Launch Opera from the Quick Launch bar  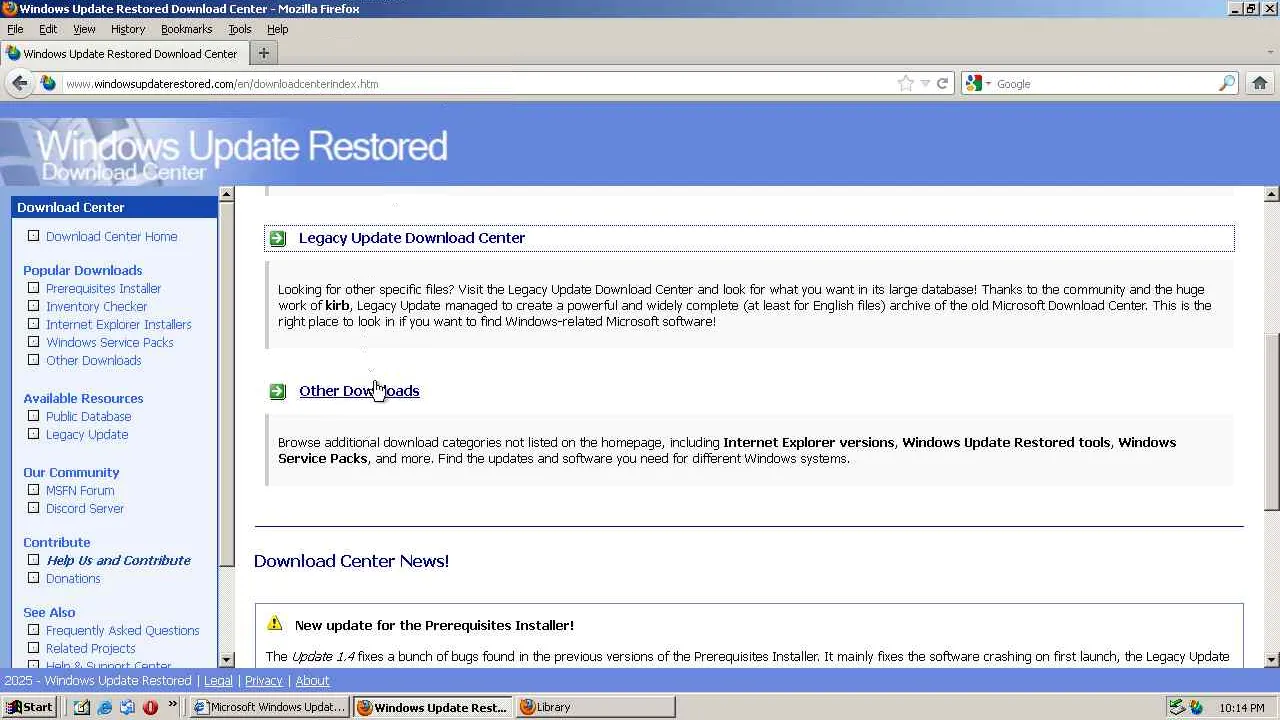coord(150,707)
